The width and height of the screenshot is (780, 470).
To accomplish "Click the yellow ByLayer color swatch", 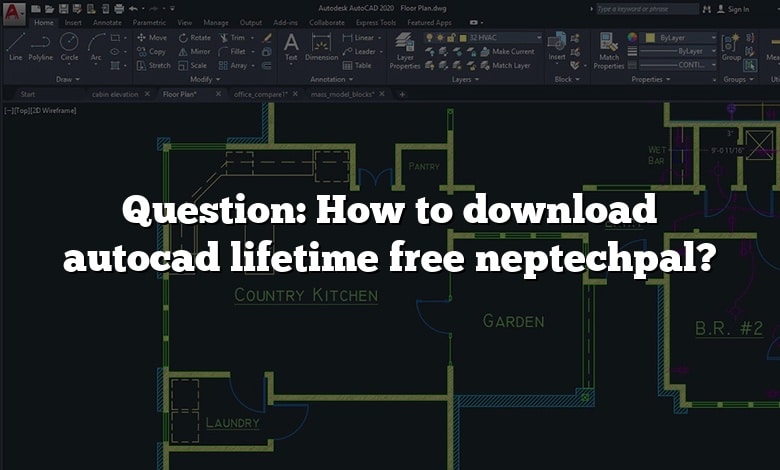I will click(650, 38).
